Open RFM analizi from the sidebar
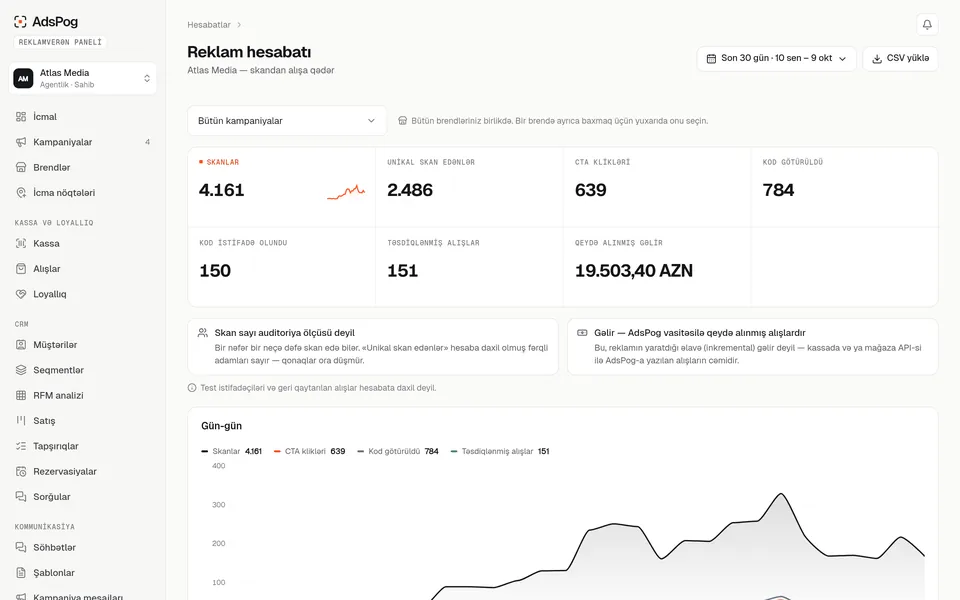The height and width of the screenshot is (600, 960). [83, 396]
